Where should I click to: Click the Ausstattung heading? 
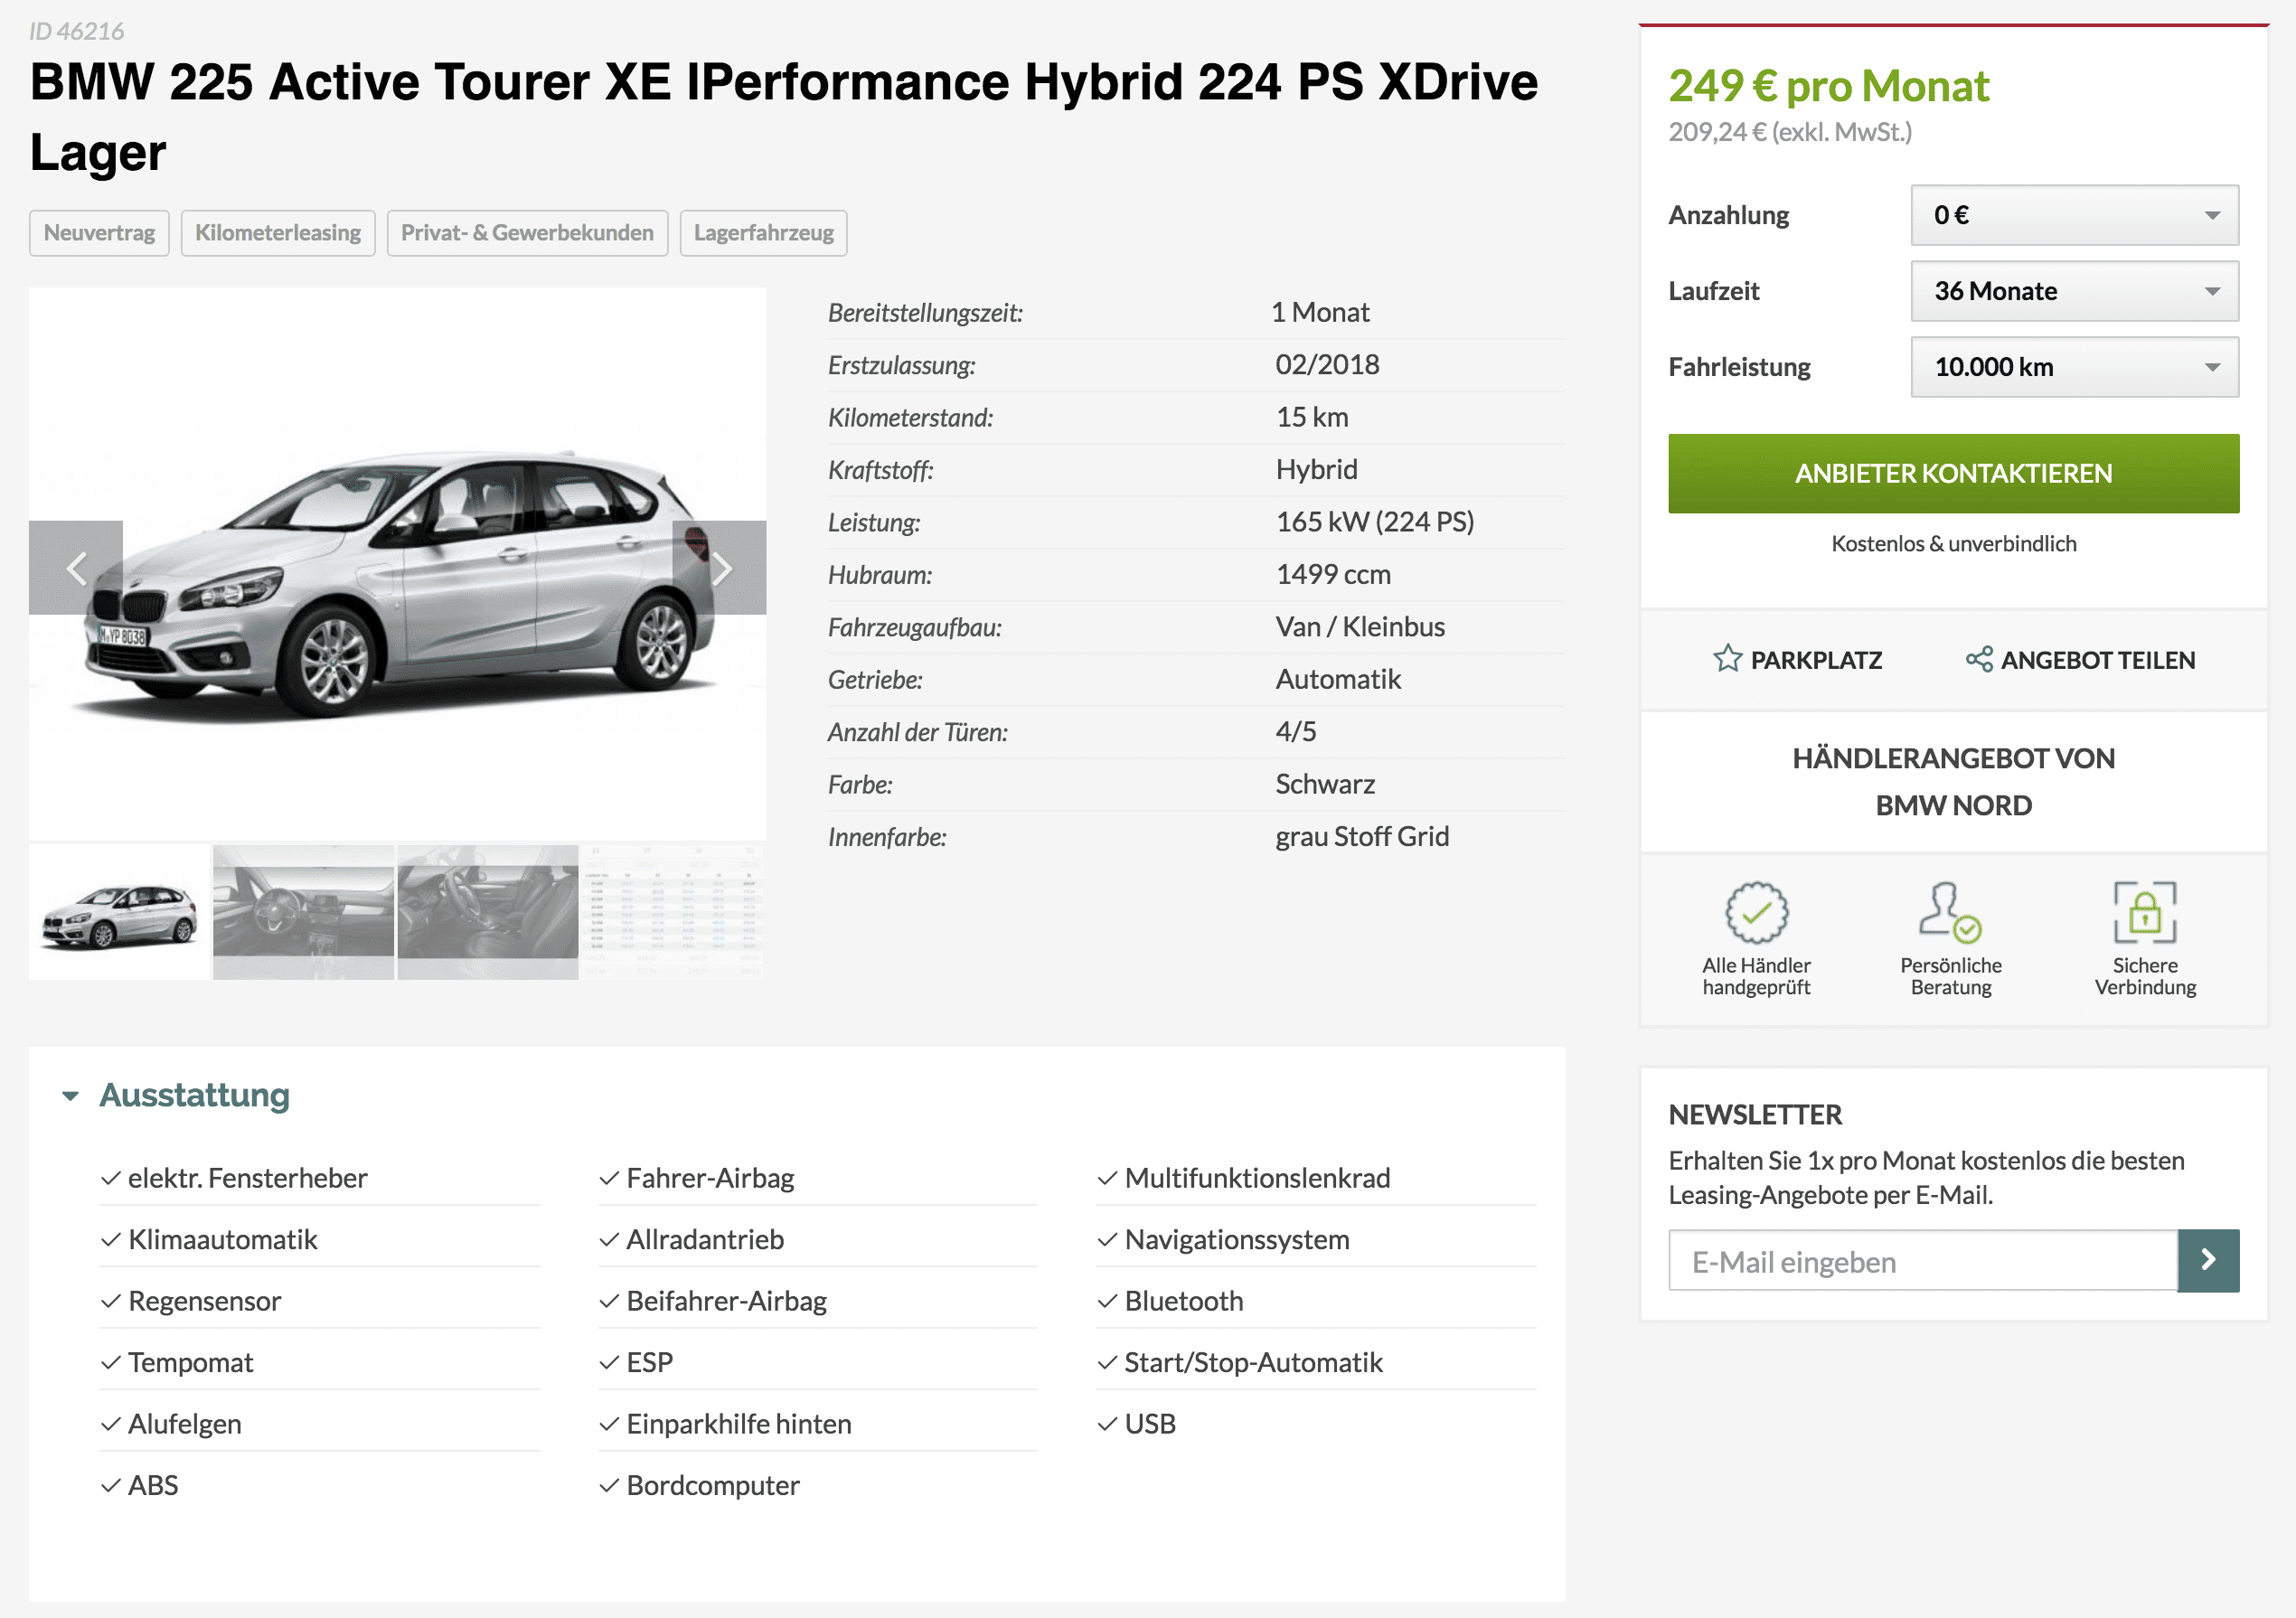(x=194, y=1095)
